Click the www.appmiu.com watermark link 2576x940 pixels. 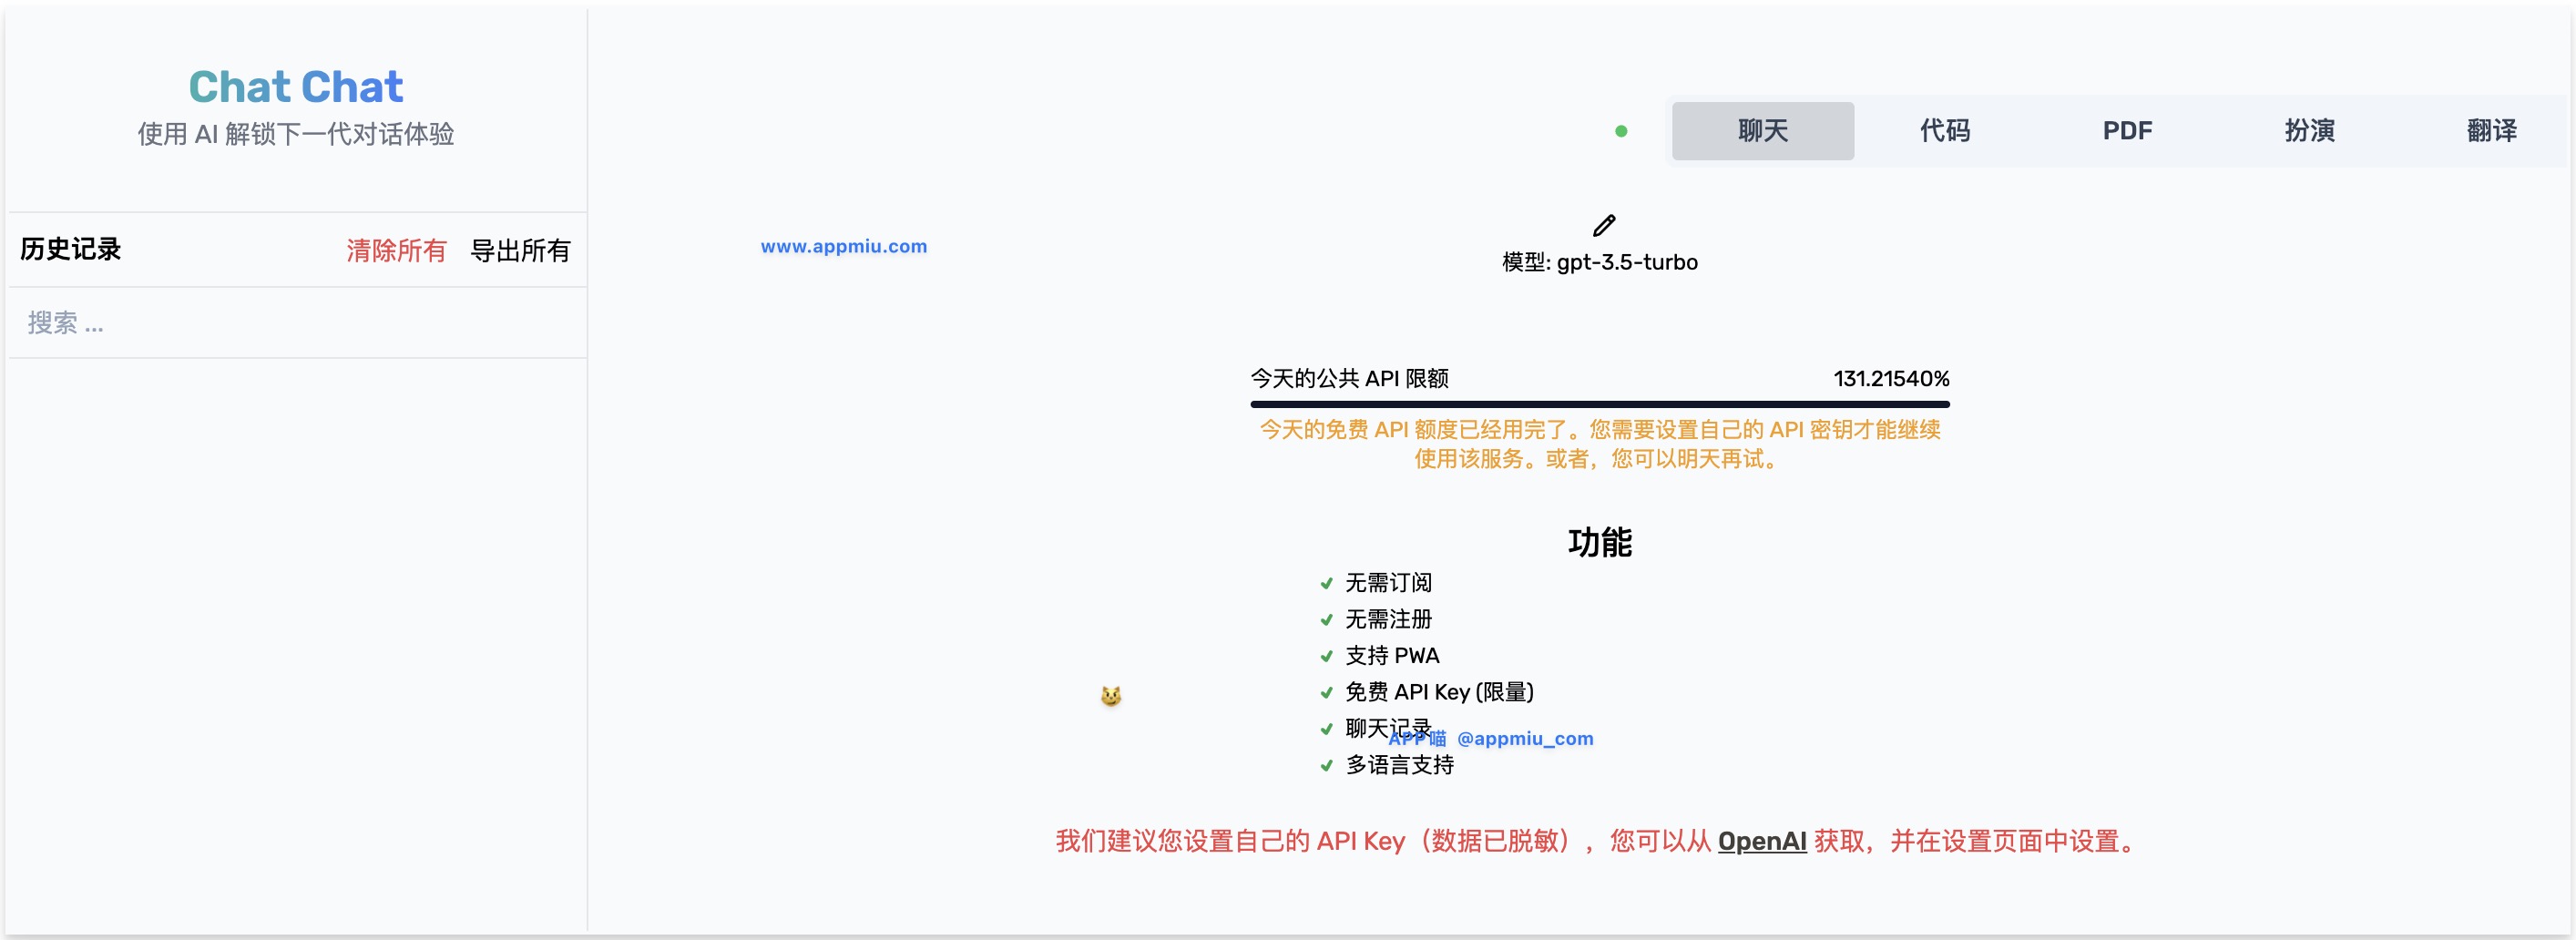[843, 246]
